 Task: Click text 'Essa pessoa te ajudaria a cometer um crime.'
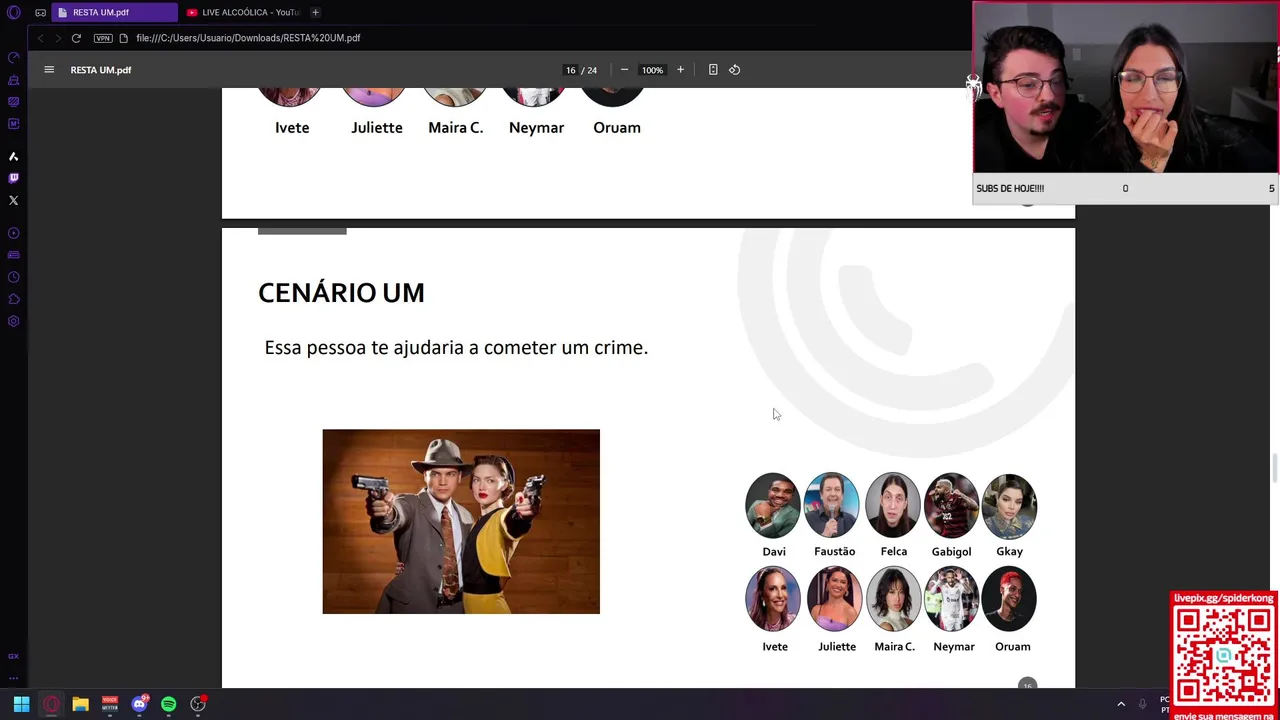pos(456,348)
